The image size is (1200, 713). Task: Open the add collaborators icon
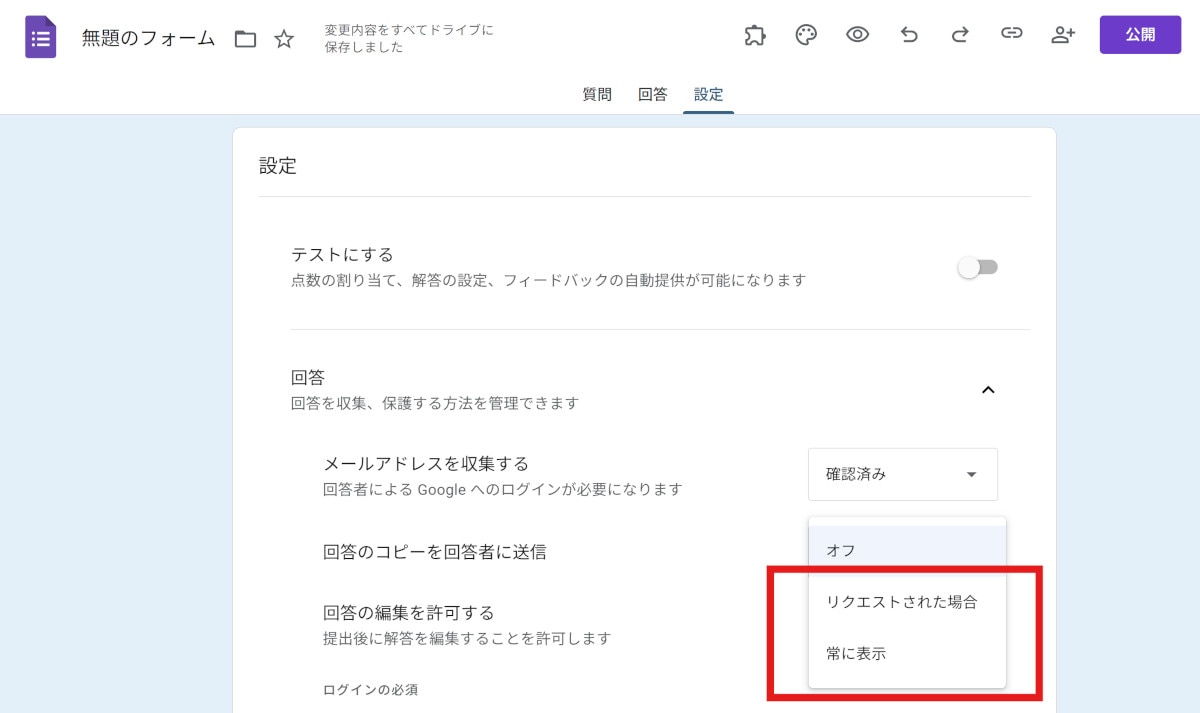tap(1063, 34)
